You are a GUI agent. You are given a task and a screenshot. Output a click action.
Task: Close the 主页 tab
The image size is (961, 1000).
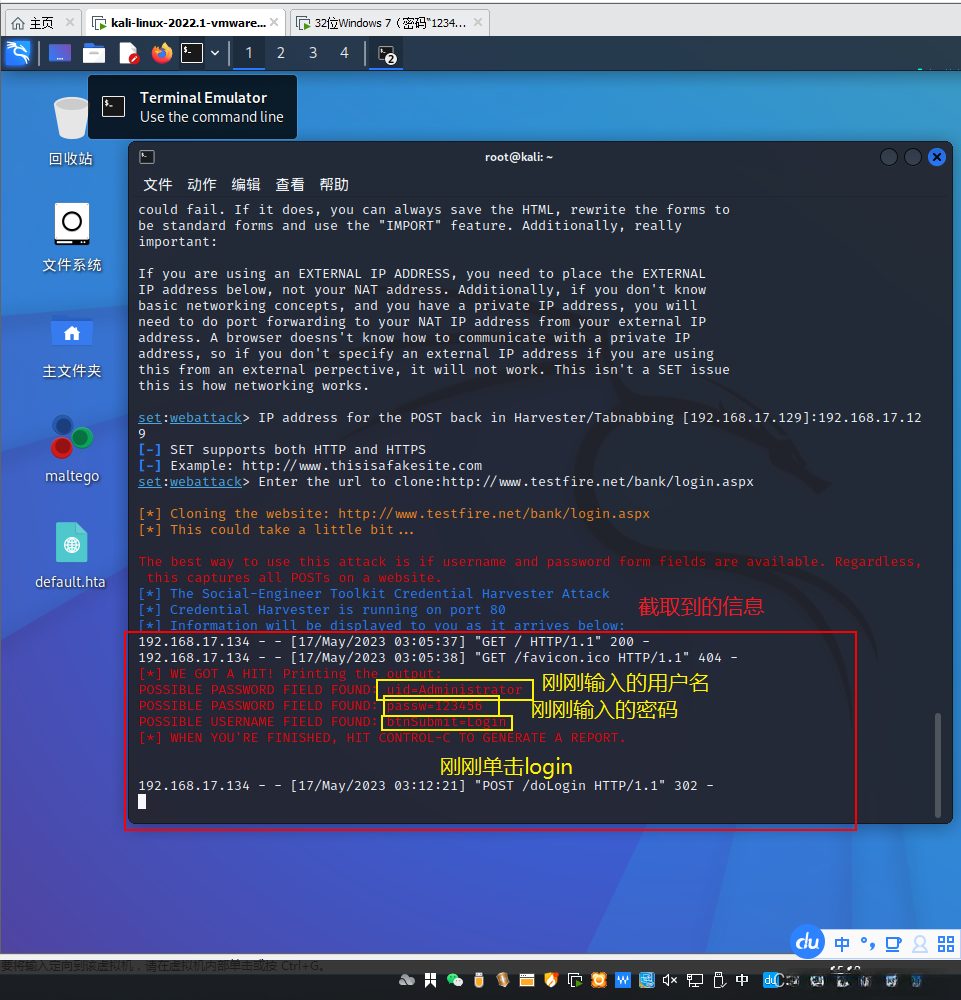point(70,22)
